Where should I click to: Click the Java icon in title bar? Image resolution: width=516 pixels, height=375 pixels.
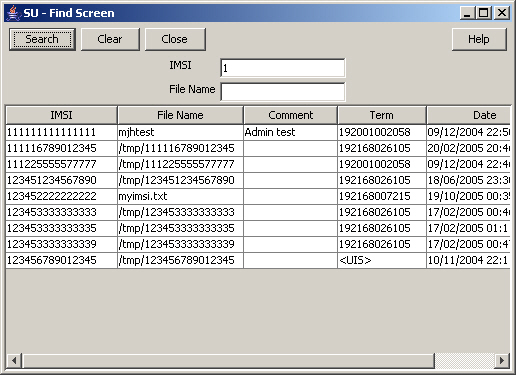13,13
